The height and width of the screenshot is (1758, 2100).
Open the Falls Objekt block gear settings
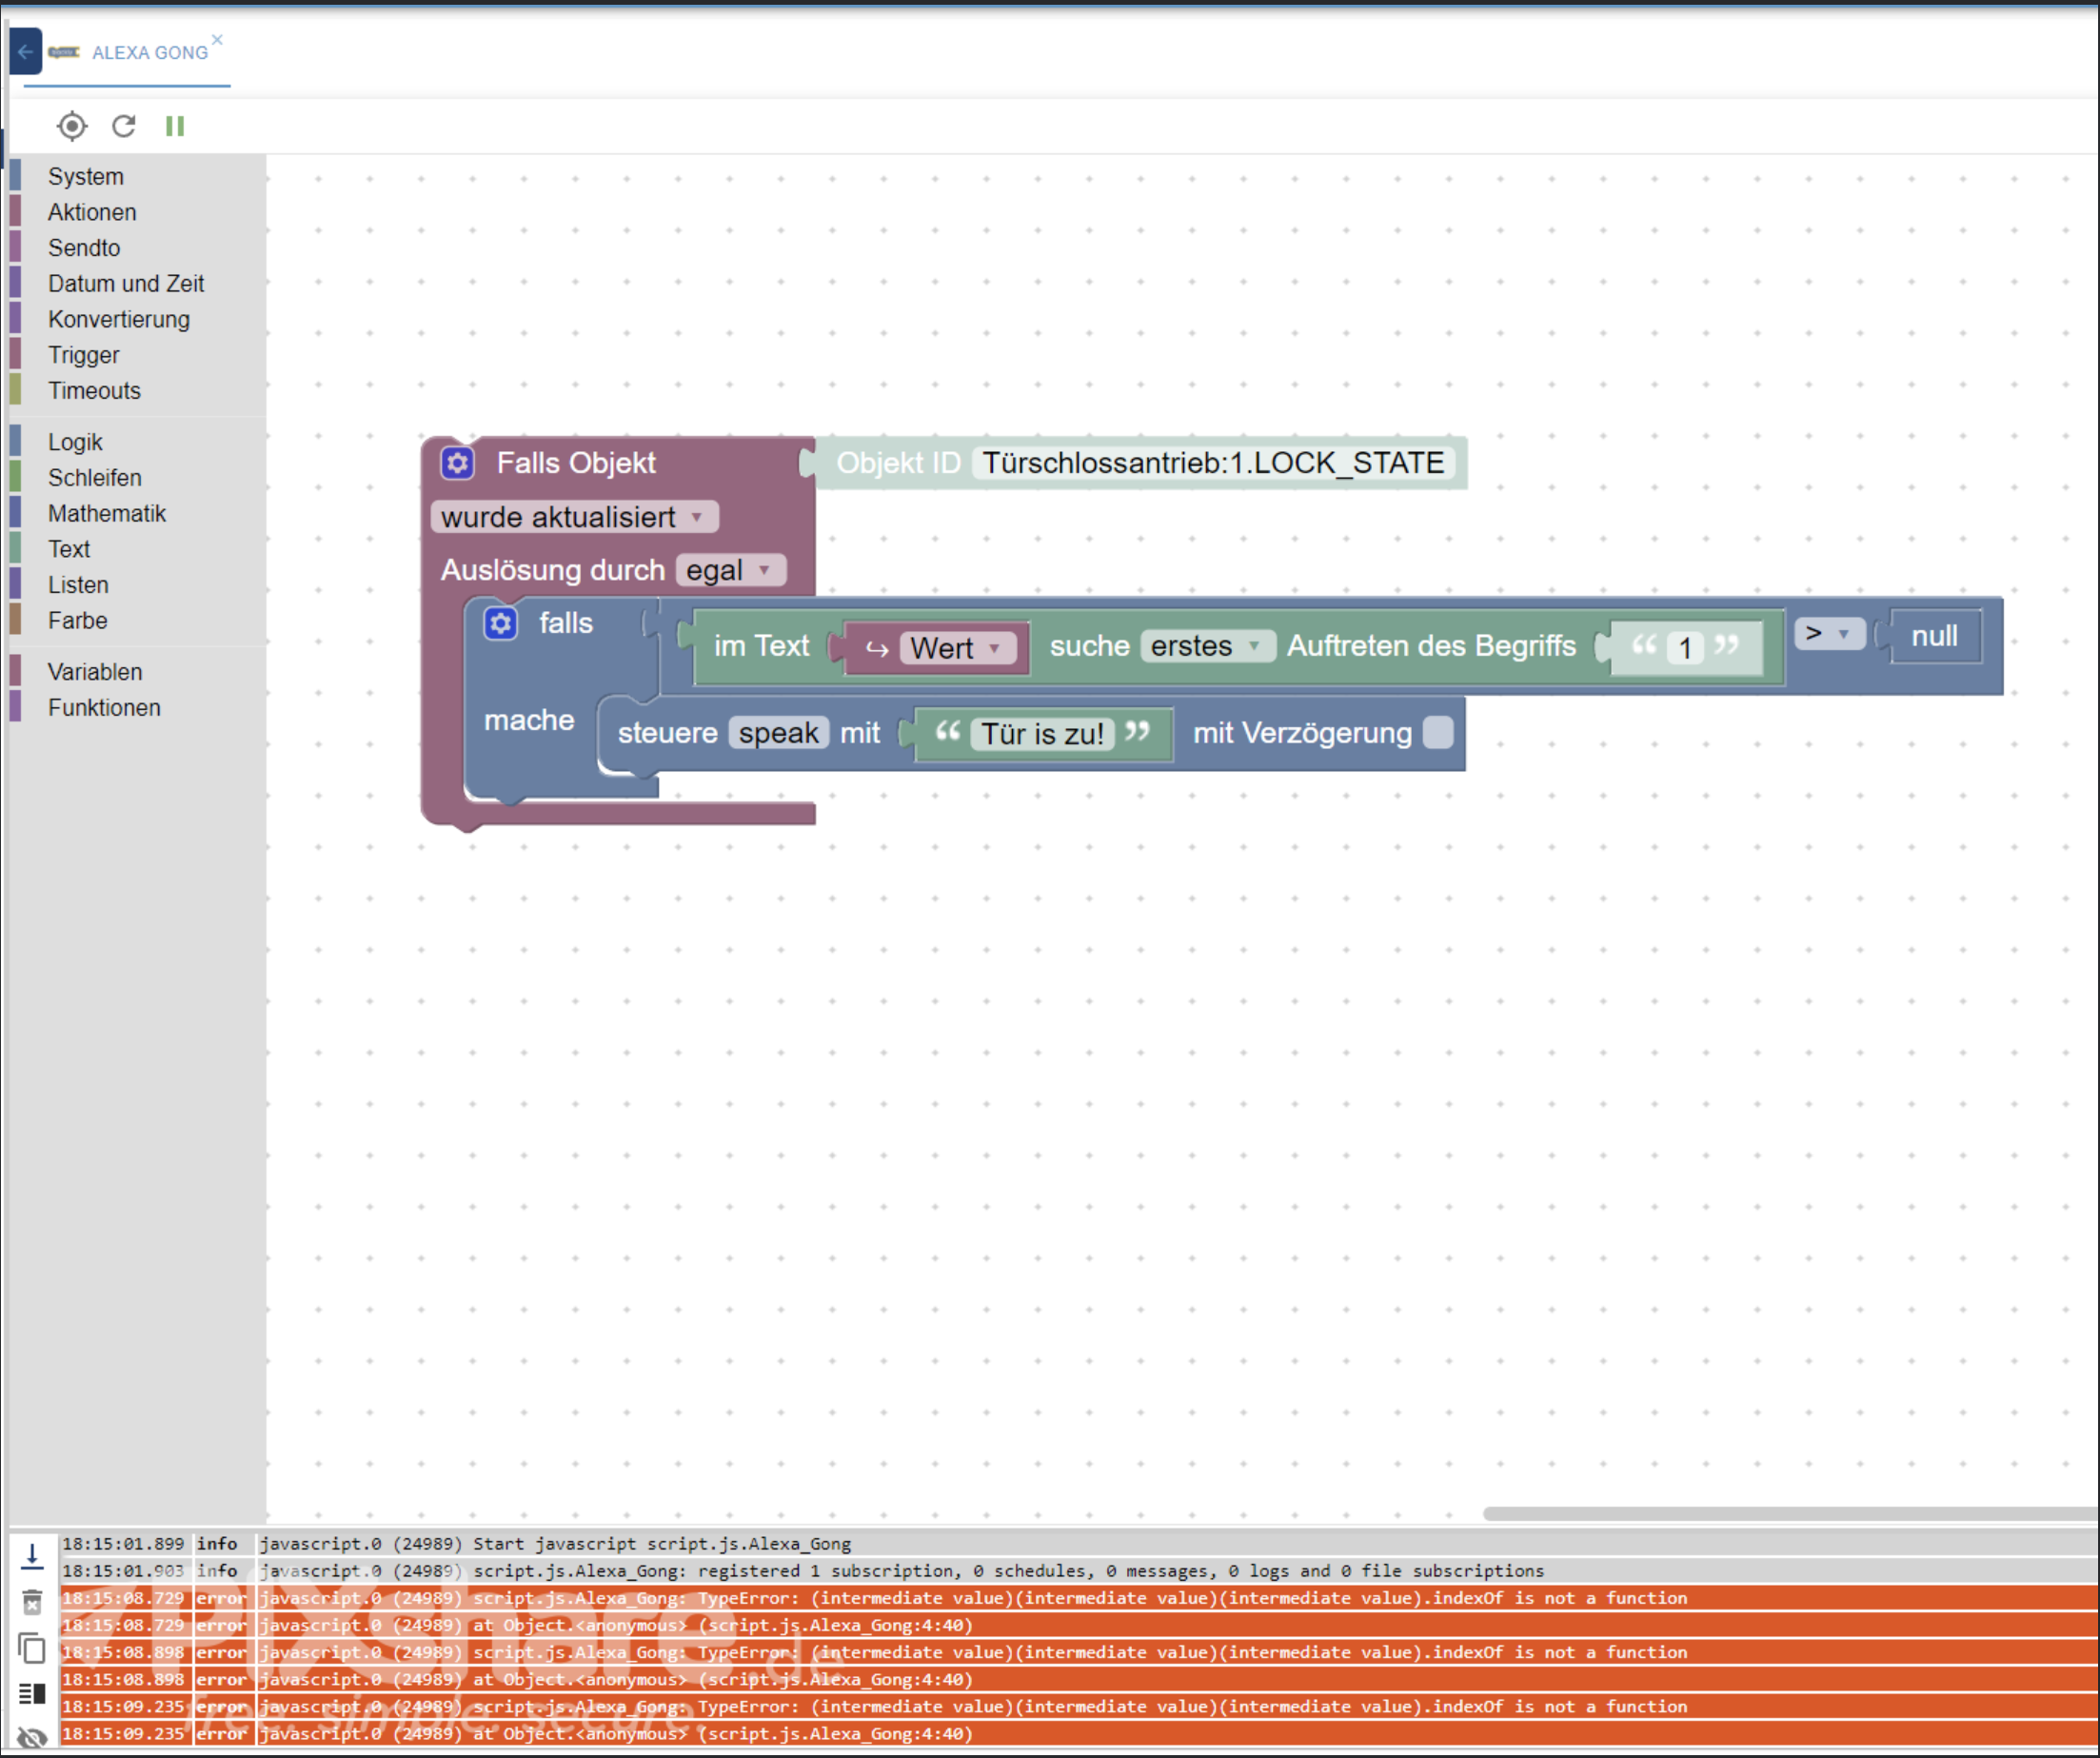coord(458,463)
